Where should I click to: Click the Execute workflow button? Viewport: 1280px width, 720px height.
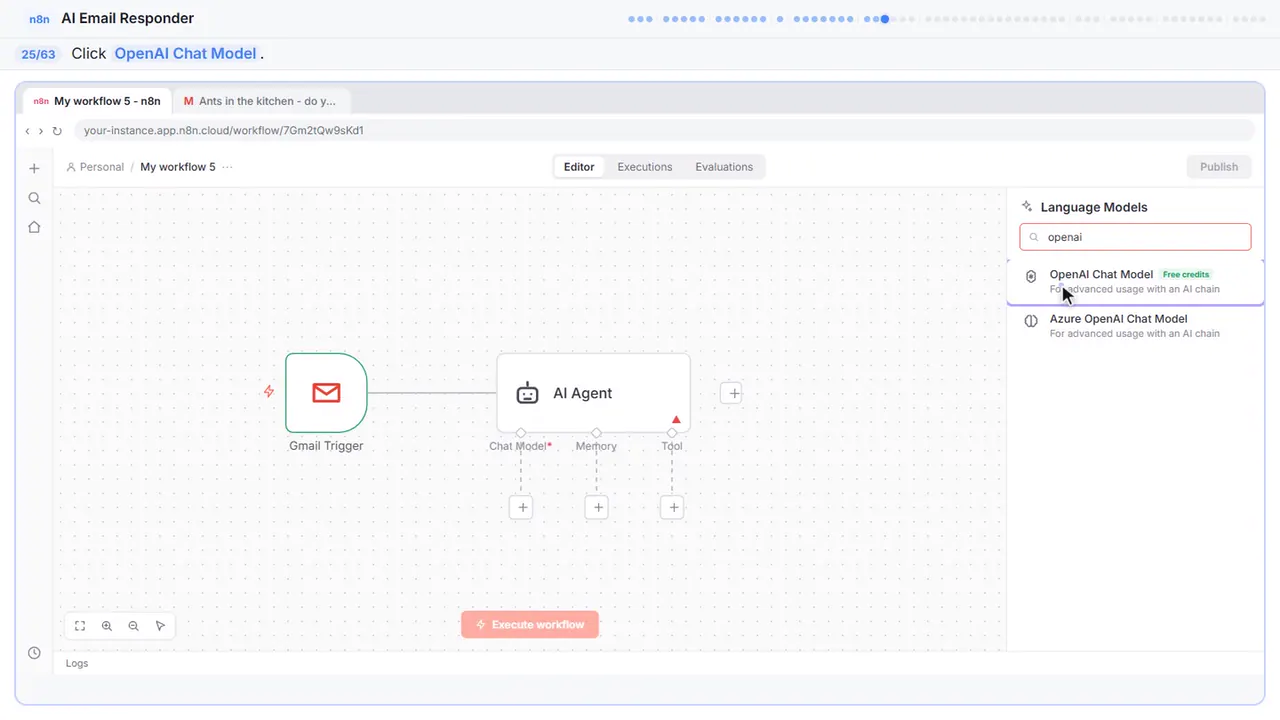[x=530, y=625]
